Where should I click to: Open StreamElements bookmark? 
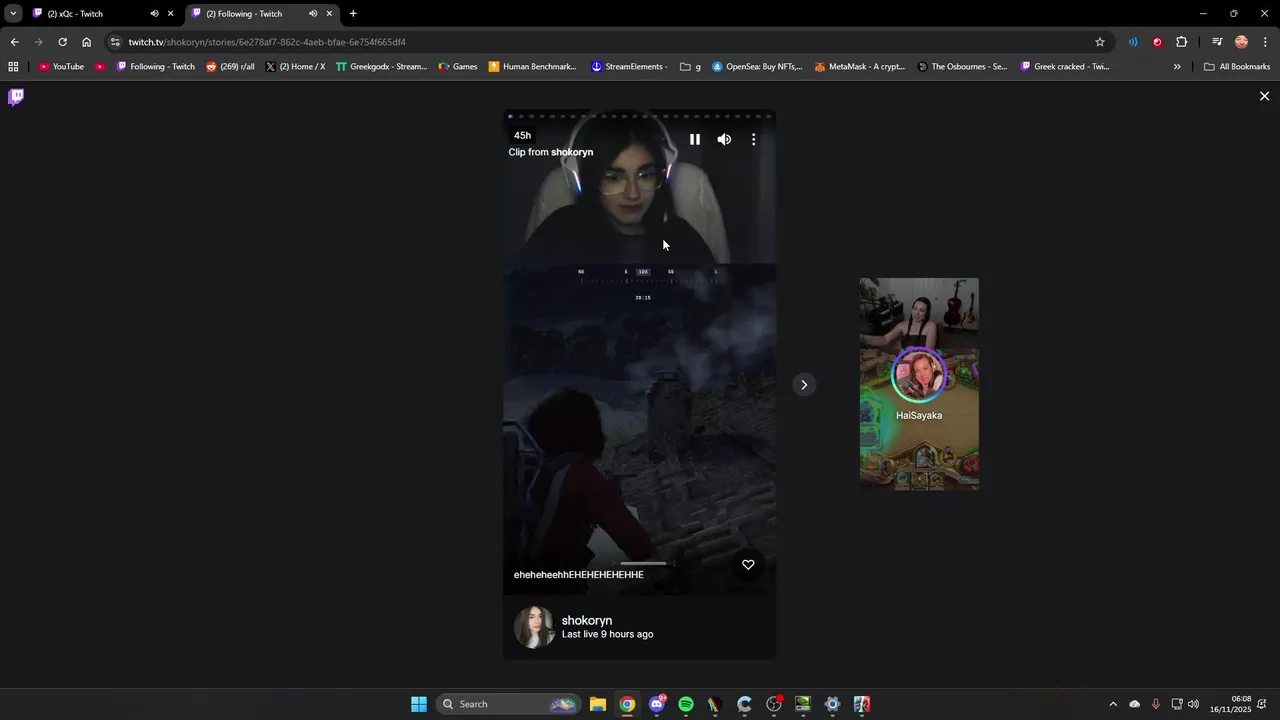[629, 67]
